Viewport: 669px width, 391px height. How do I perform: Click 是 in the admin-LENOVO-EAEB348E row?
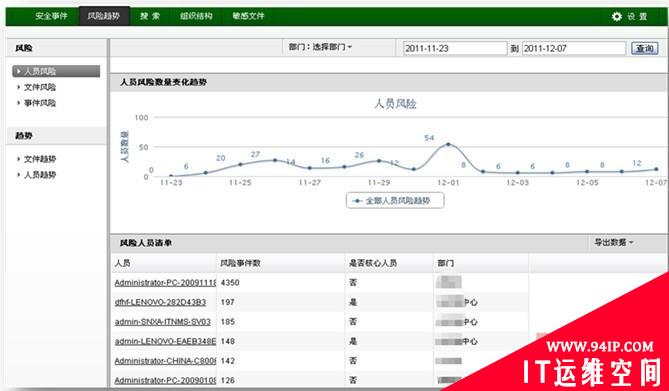[352, 341]
